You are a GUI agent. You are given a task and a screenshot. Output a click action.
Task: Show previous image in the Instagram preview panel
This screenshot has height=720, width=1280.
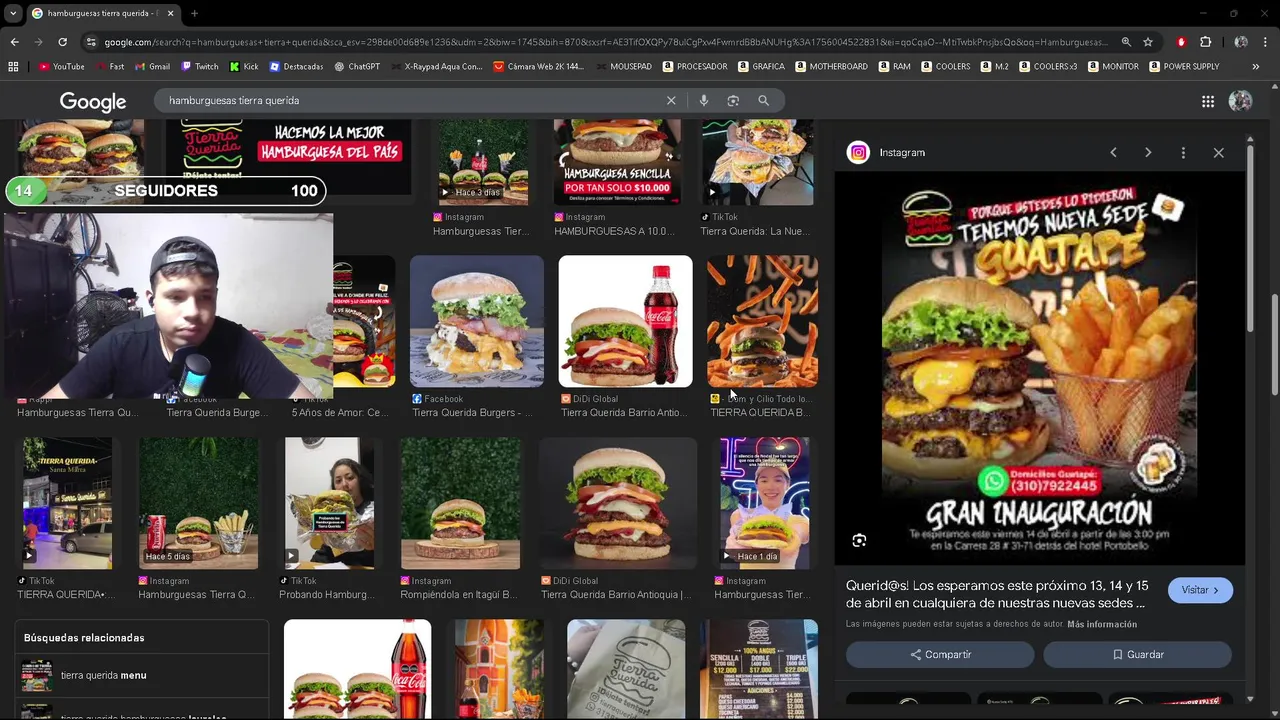[1113, 153]
